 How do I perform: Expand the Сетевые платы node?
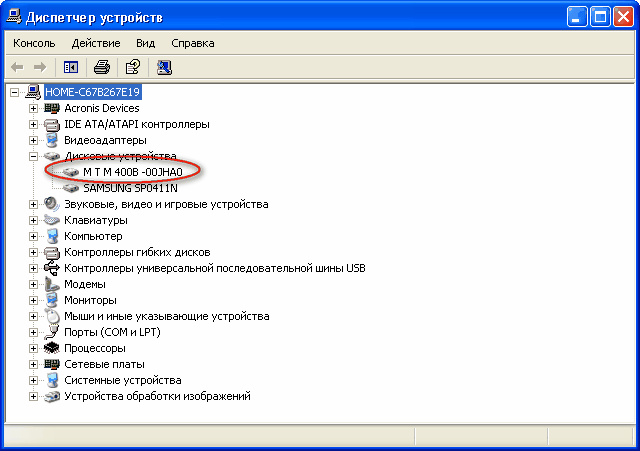pyautogui.click(x=33, y=364)
